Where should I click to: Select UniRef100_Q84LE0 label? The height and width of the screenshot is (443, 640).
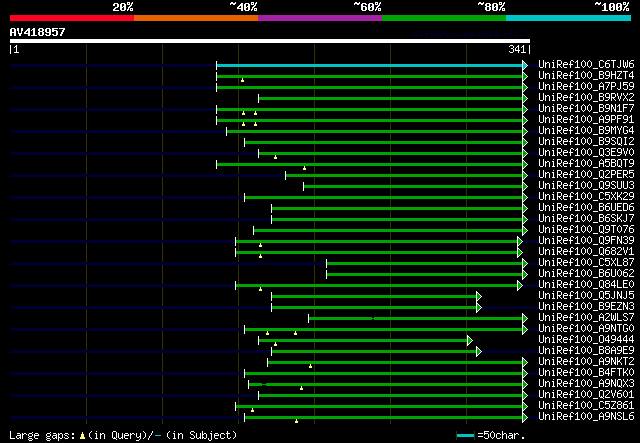pyautogui.click(x=586, y=285)
